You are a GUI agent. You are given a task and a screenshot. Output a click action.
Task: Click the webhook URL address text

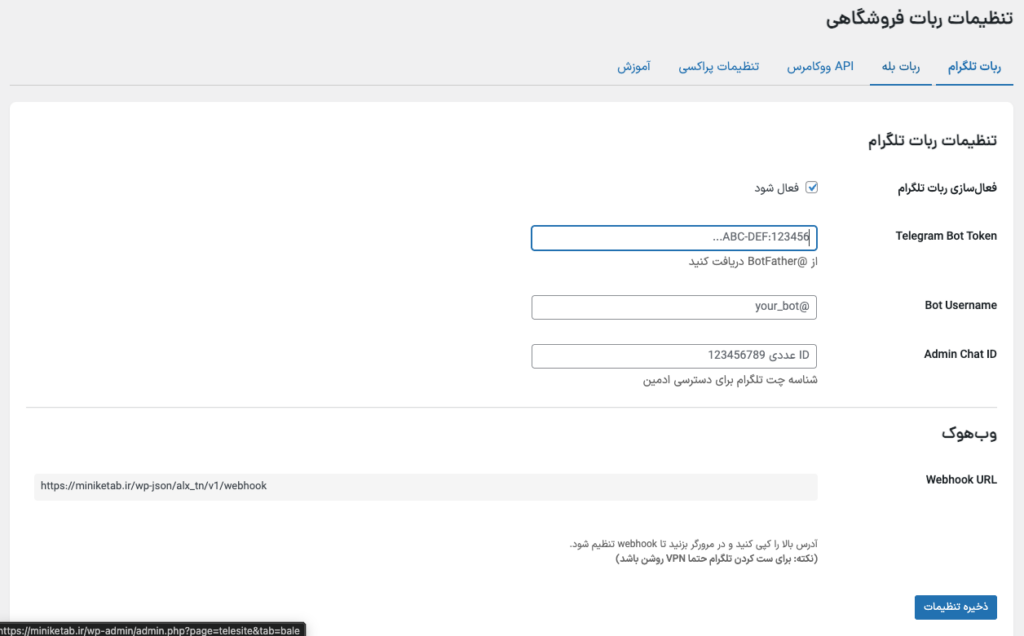pos(154,486)
